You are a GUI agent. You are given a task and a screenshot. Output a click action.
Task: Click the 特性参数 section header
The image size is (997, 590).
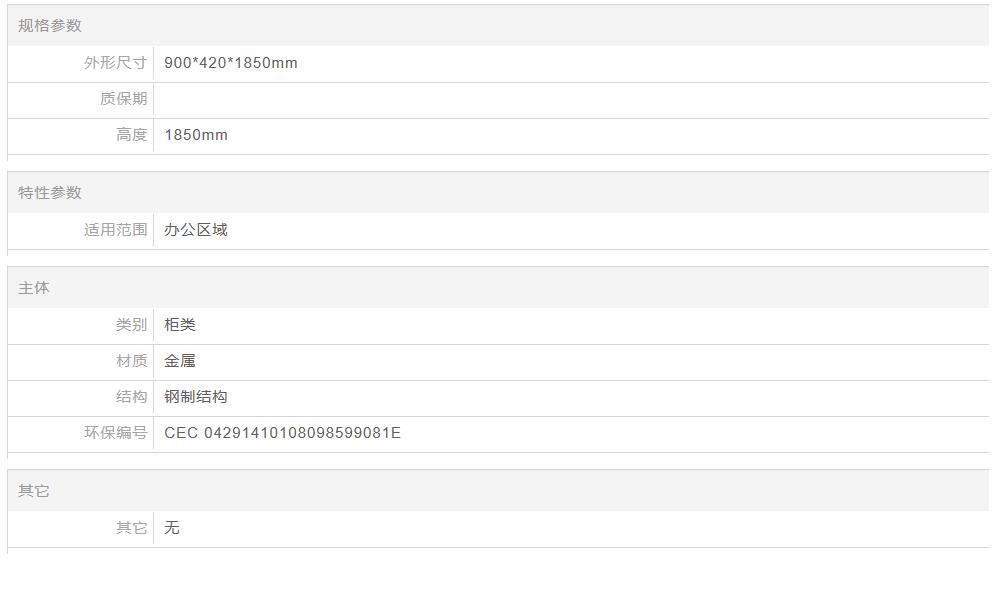pyautogui.click(x=50, y=193)
